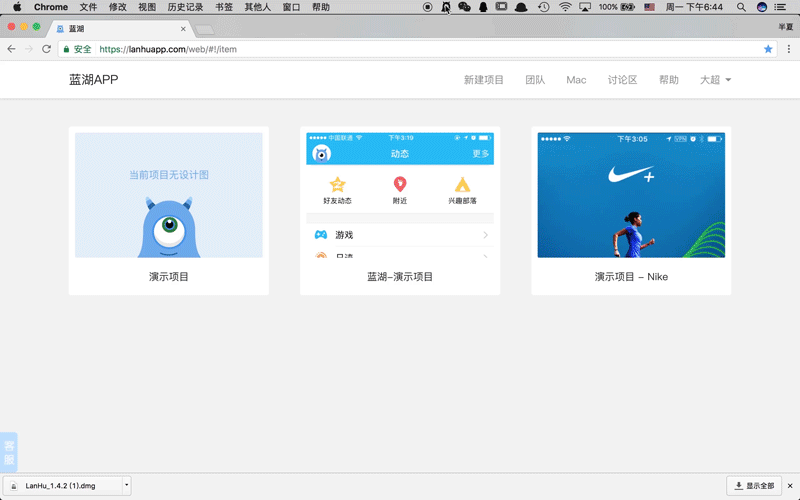Screen dimensions: 800x500
Task: Click the Wi-Fi status icon
Action: pos(565,7)
